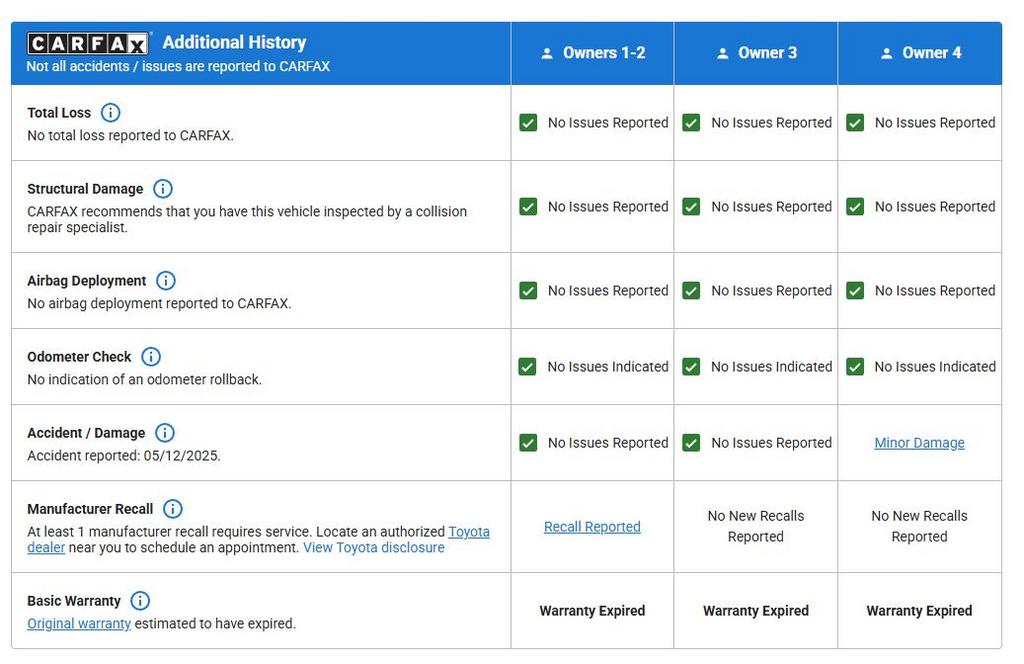This screenshot has height=664, width=1024.
Task: Show info for Odometer Check
Action: coord(151,357)
